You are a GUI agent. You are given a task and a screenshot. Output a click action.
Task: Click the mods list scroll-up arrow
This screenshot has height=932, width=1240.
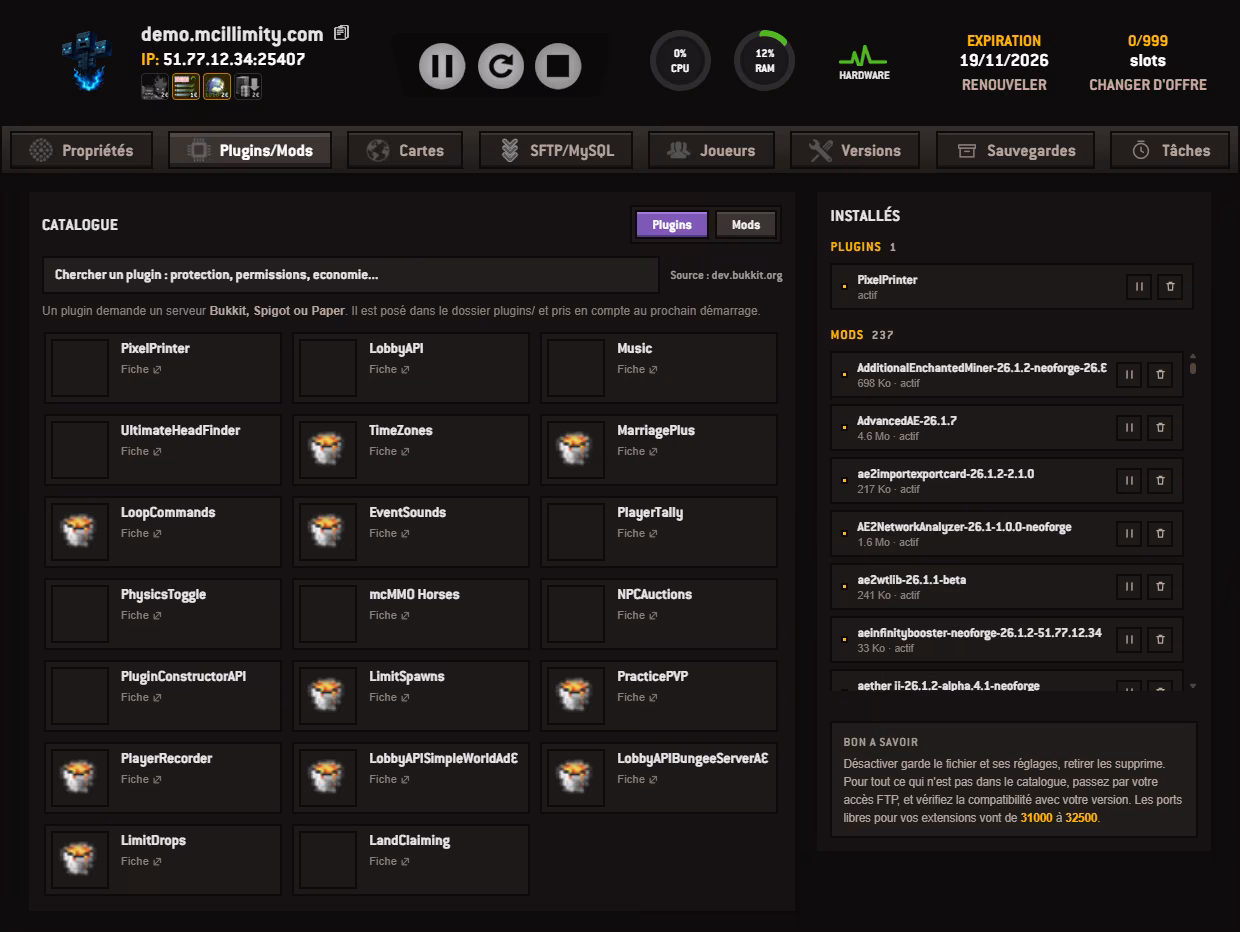pyautogui.click(x=1193, y=356)
